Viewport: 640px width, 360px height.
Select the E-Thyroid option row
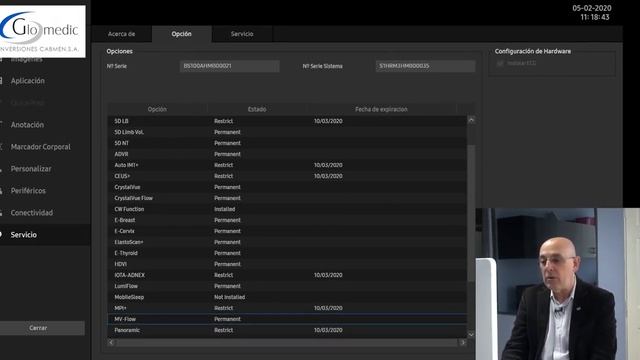(287, 253)
